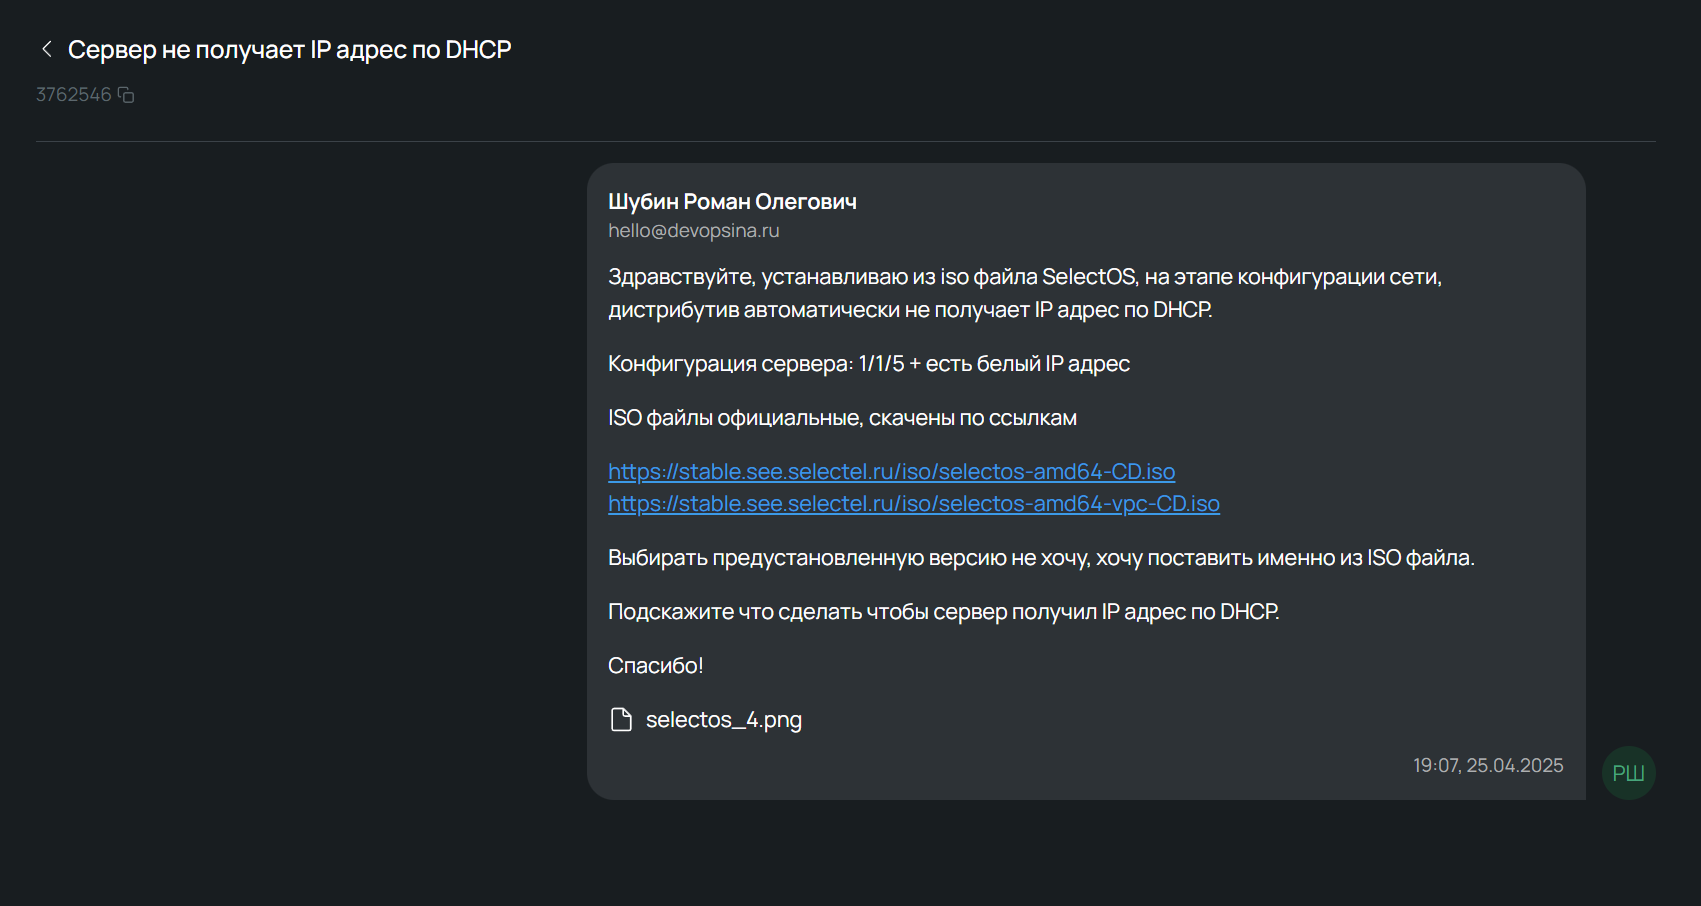This screenshot has width=1701, height=906.
Task: Click the line ISO файлы официальные
Action: 842,418
